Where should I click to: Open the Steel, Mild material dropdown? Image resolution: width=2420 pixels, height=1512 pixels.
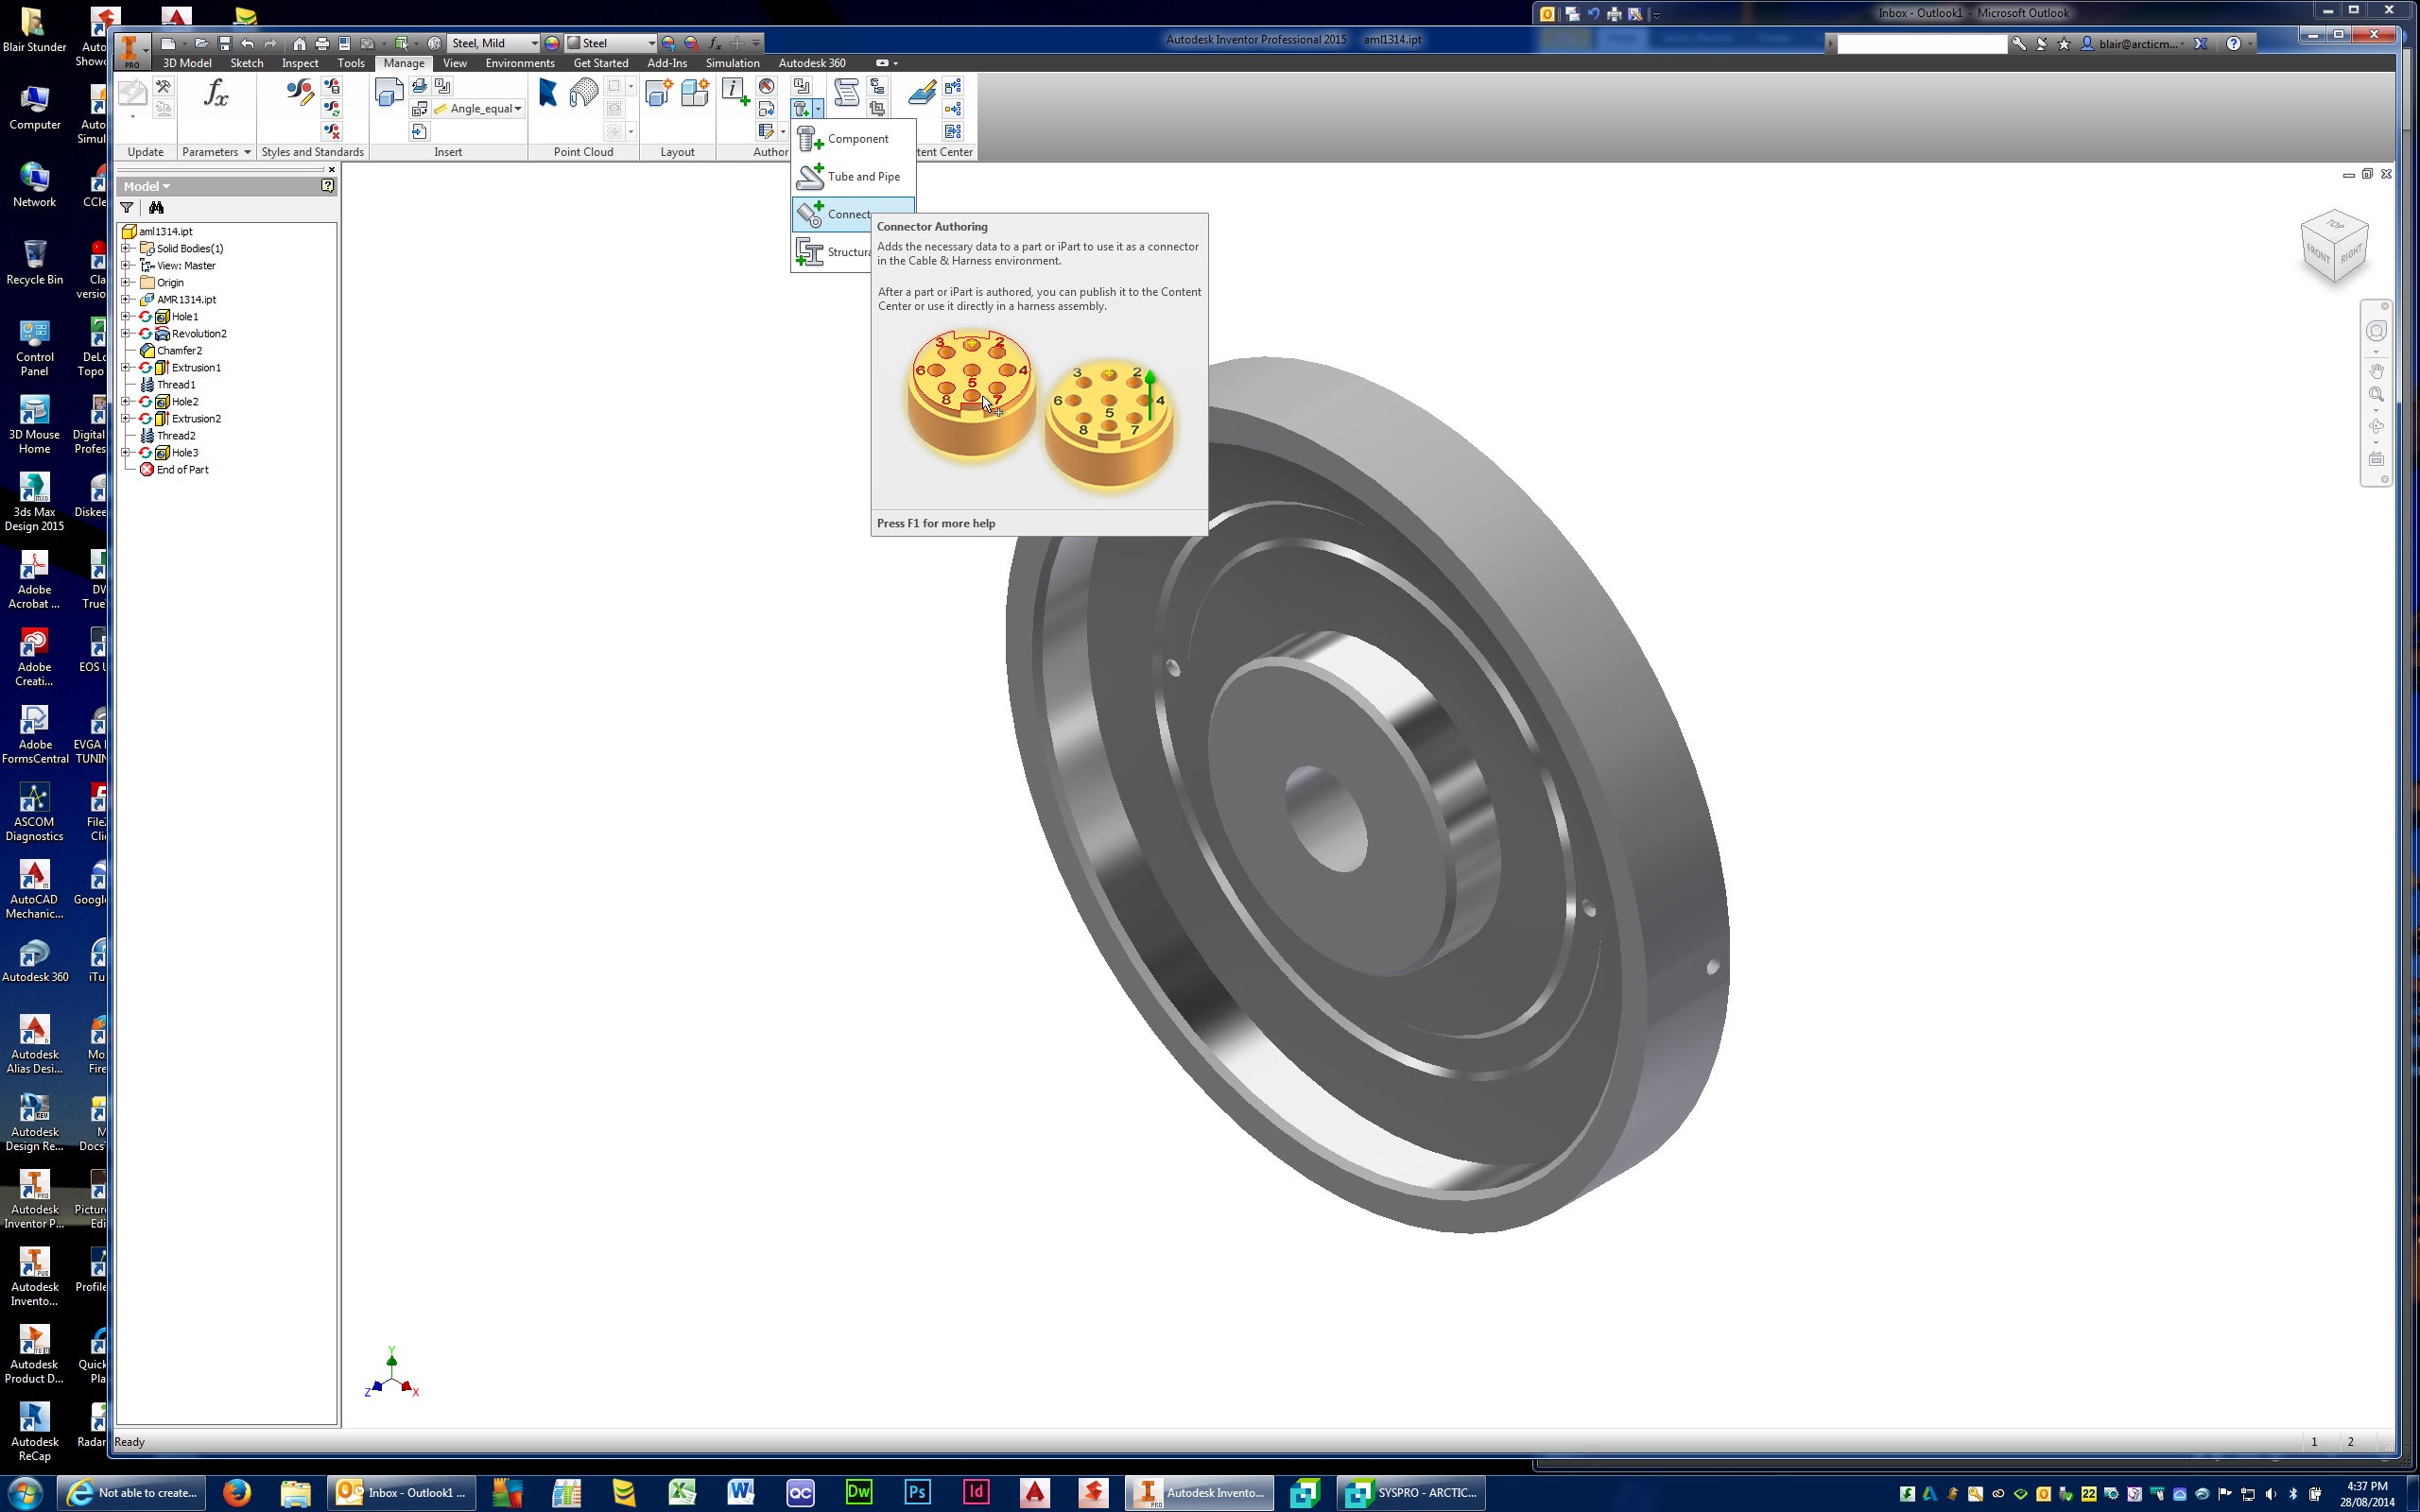point(533,43)
